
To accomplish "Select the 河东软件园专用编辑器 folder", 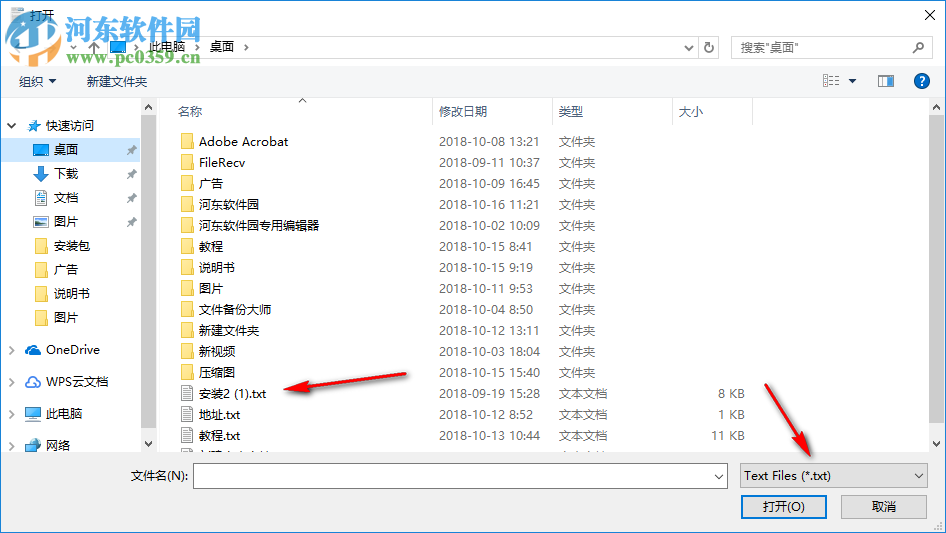I will [x=259, y=226].
